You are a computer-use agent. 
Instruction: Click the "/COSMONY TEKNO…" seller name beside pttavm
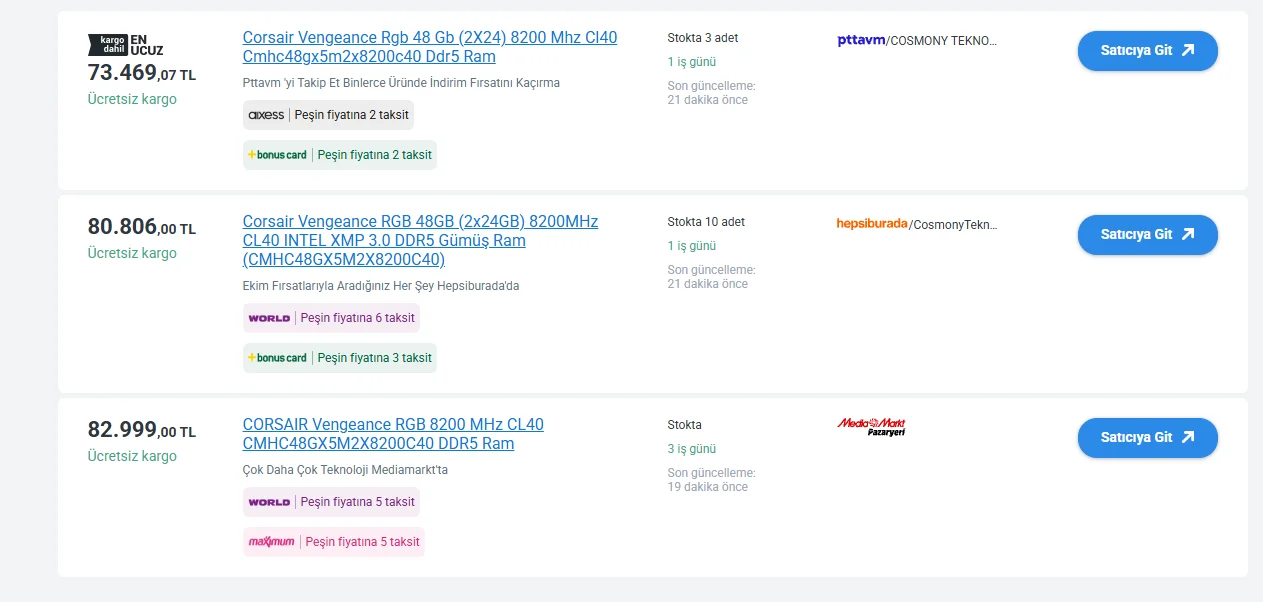[x=942, y=41]
